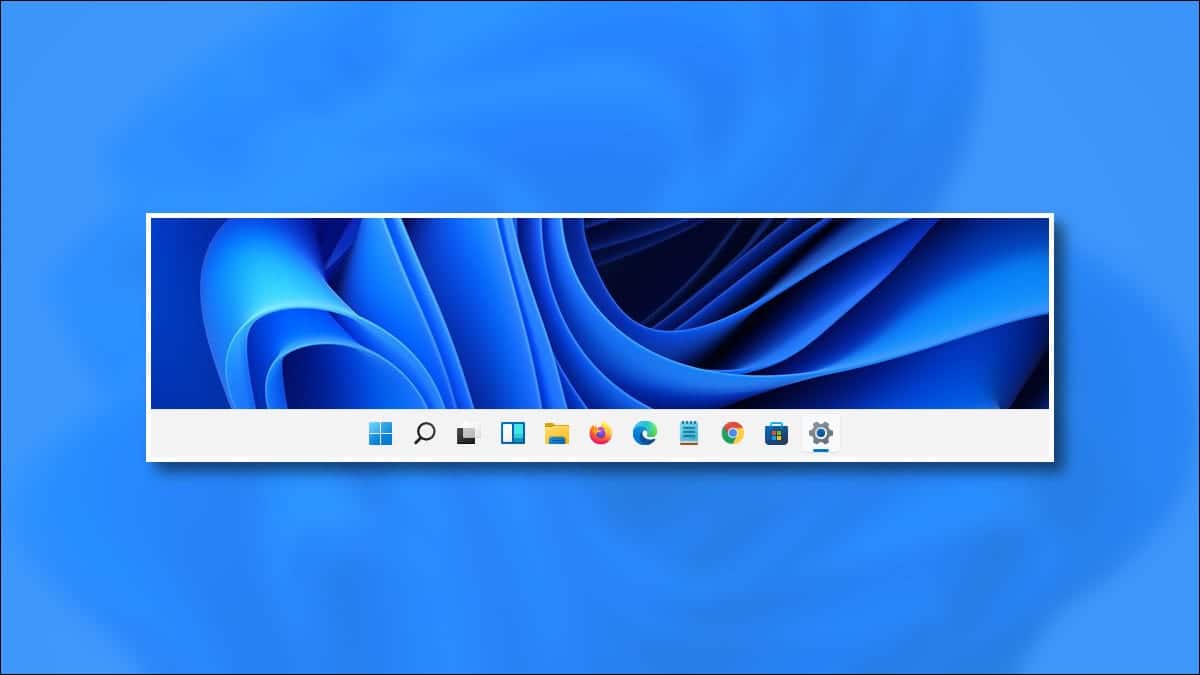Launch File Explorer from the taskbar
This screenshot has width=1200, height=675.
point(557,433)
